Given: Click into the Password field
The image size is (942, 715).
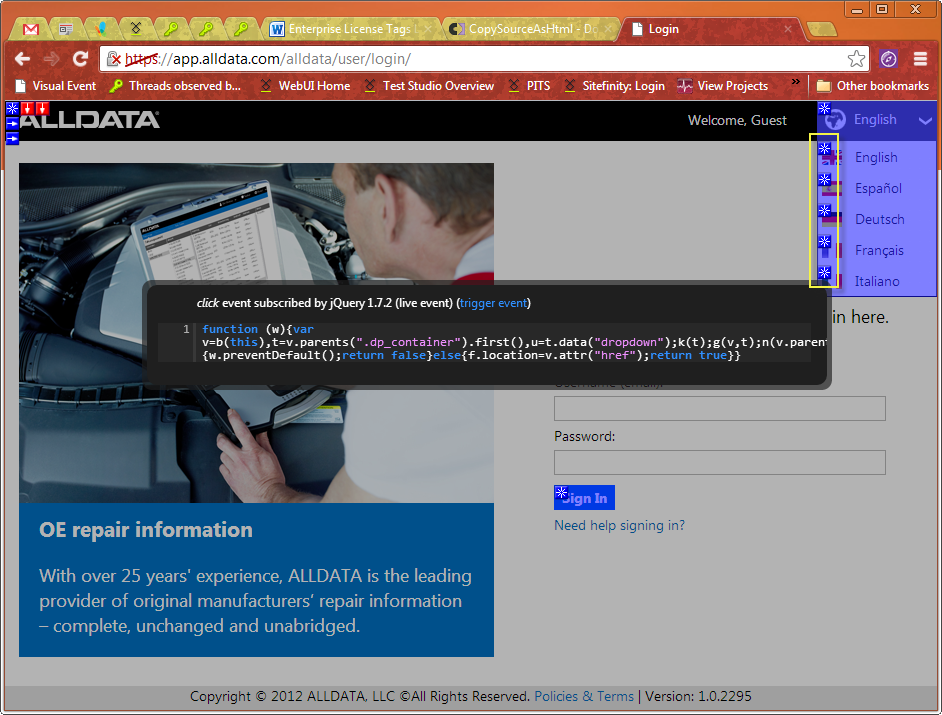Looking at the screenshot, I should click(x=719, y=462).
